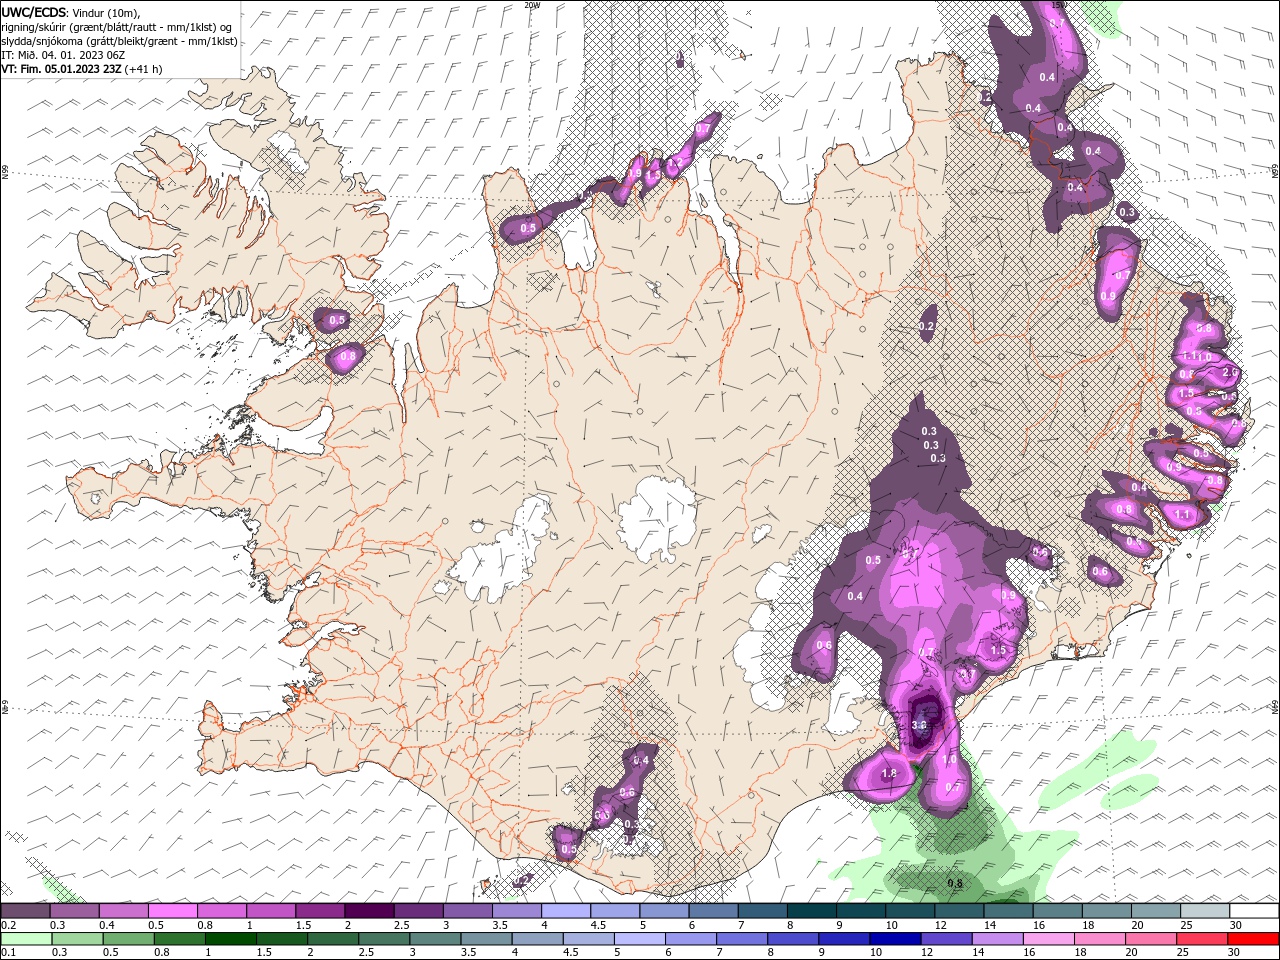Click the grayish-purple swatch between 0.2 and 0.3

click(25, 911)
